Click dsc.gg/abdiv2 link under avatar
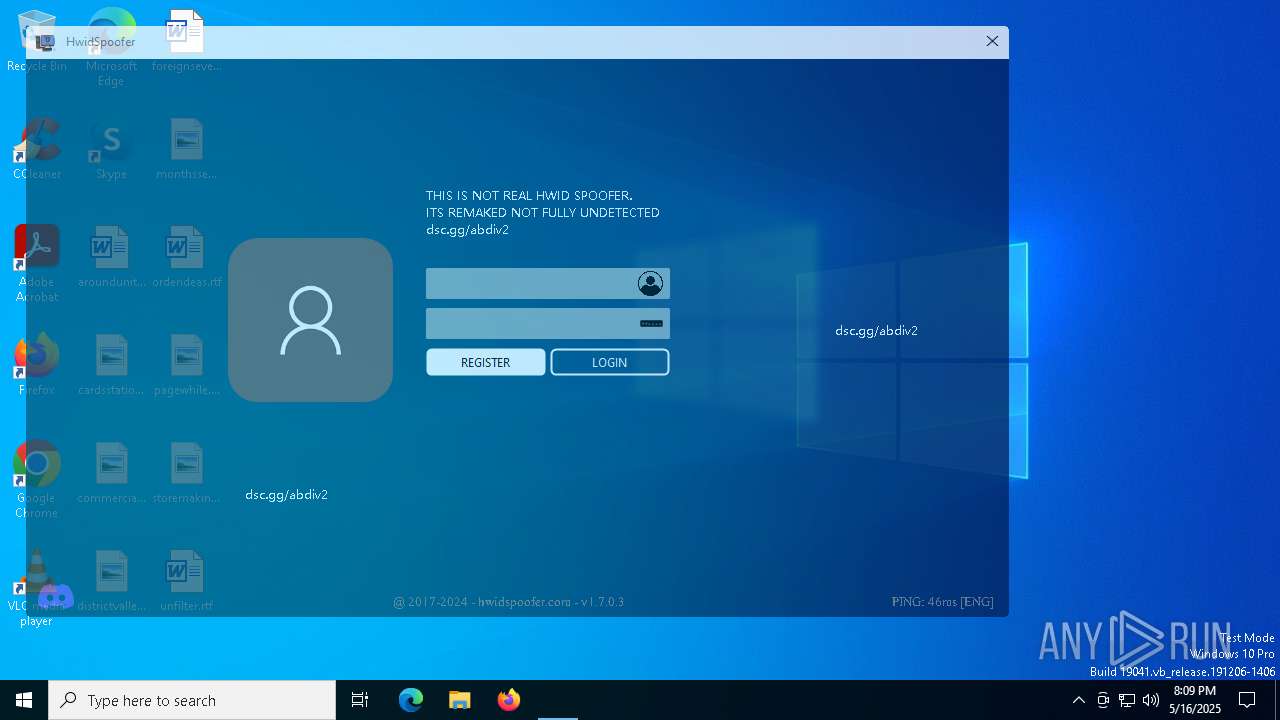 (286, 495)
